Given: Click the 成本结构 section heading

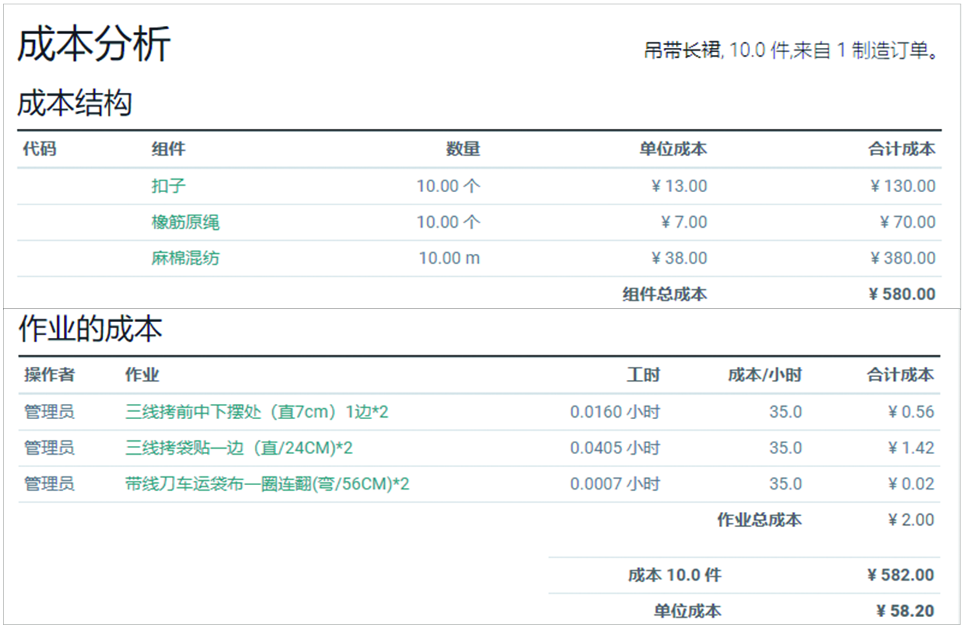Looking at the screenshot, I should (75, 102).
